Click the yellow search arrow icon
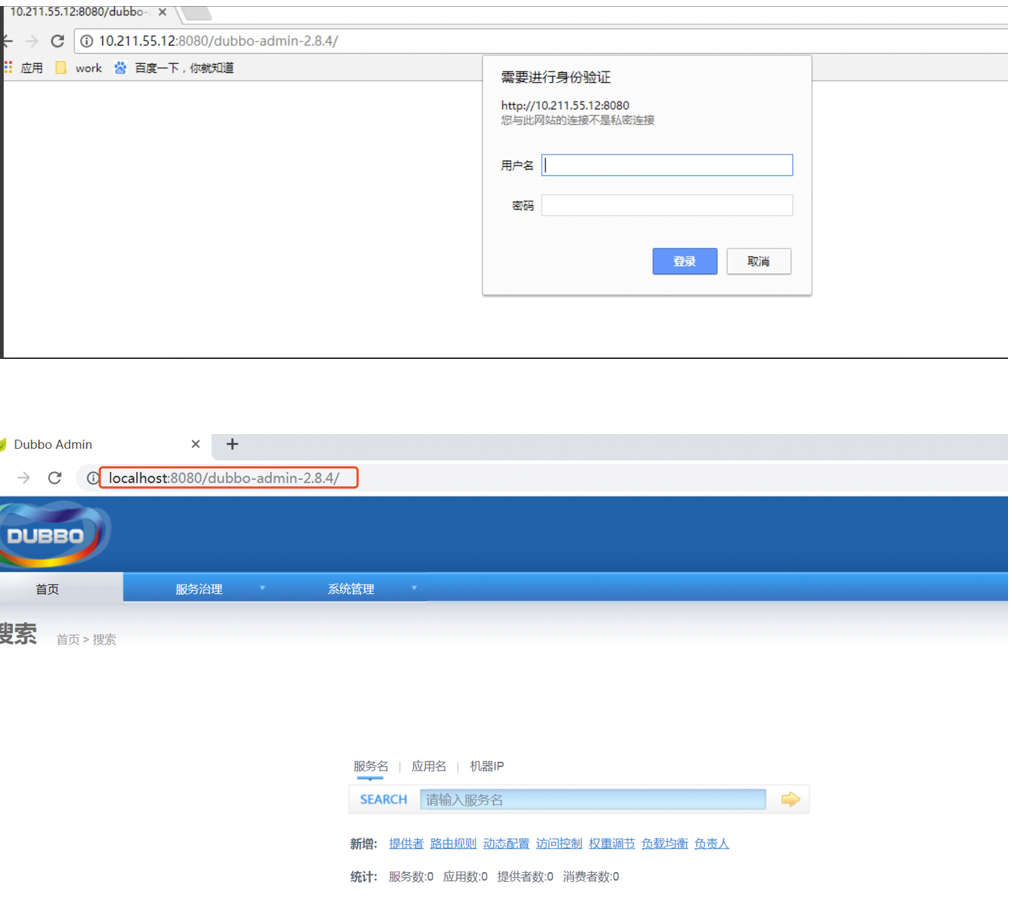 [x=791, y=800]
